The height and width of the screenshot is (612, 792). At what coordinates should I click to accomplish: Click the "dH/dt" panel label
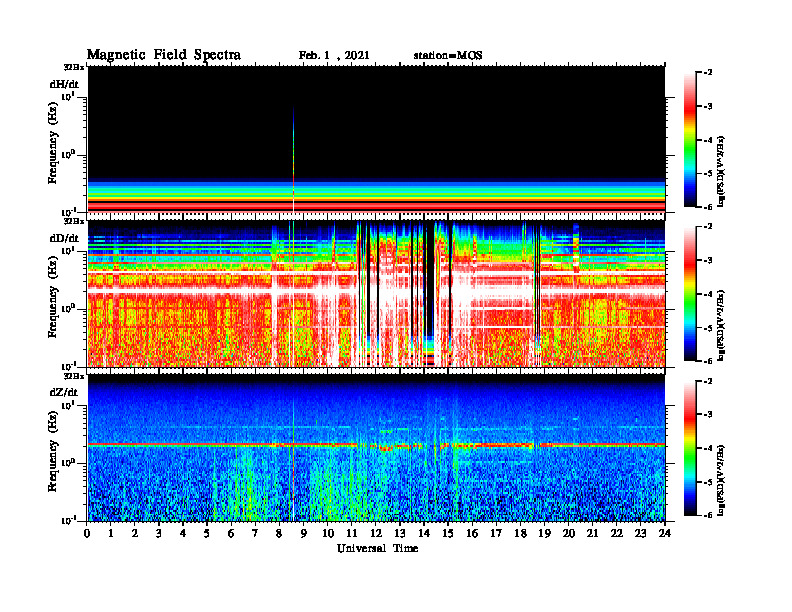click(64, 84)
